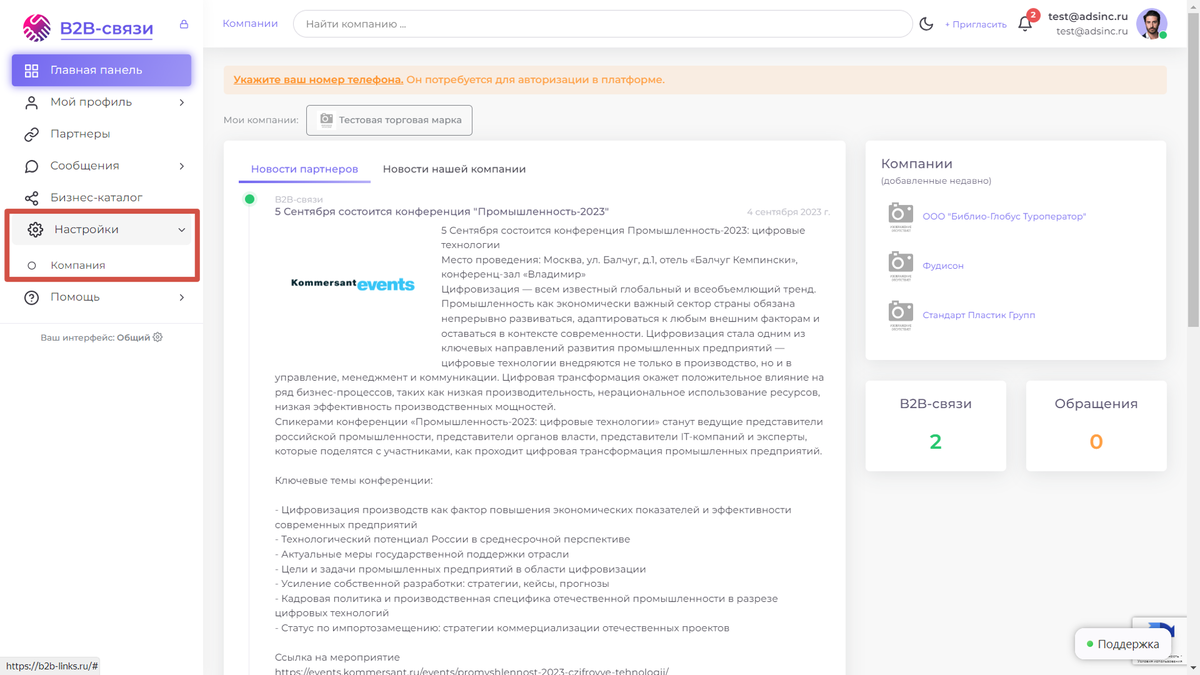Switch to Новости нашей компании tab
Viewport: 1200px width, 675px height.
(454, 169)
